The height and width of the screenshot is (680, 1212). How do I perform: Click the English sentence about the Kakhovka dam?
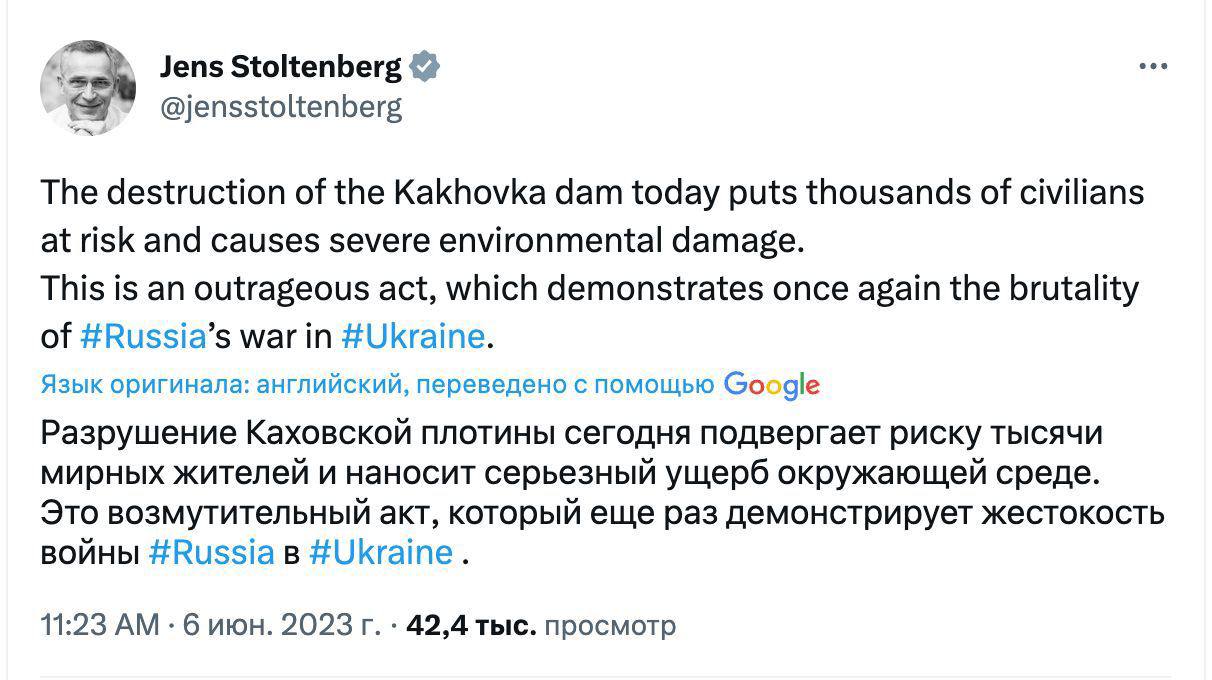(x=590, y=192)
